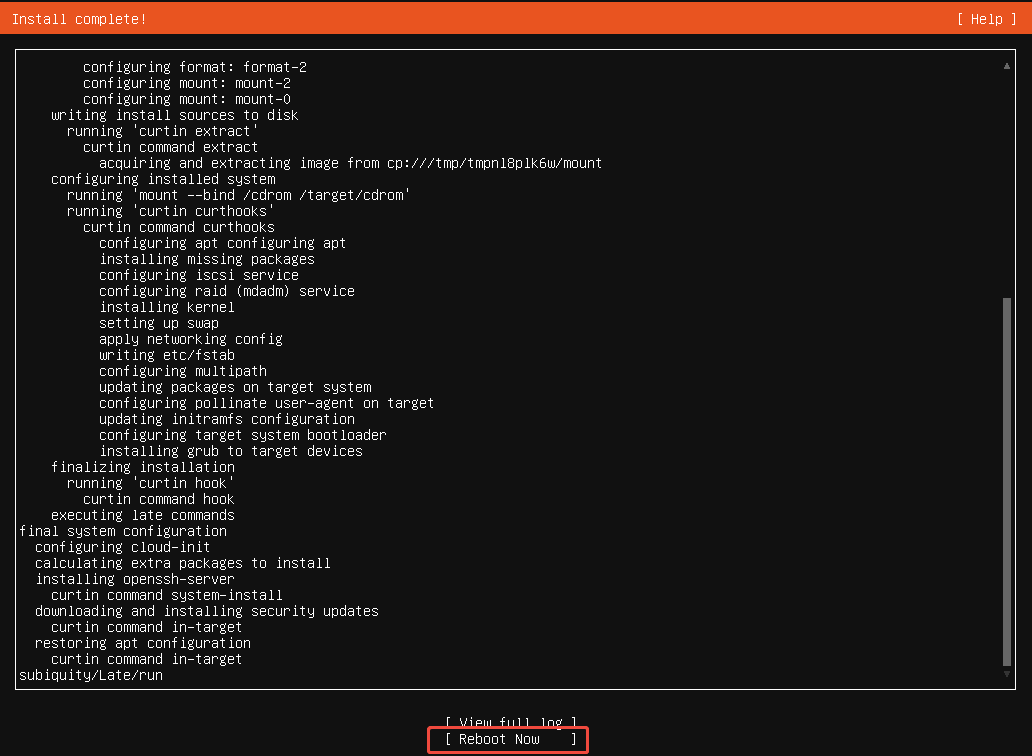Open the View full log option
Image resolution: width=1032 pixels, height=756 pixels.
click(x=511, y=722)
